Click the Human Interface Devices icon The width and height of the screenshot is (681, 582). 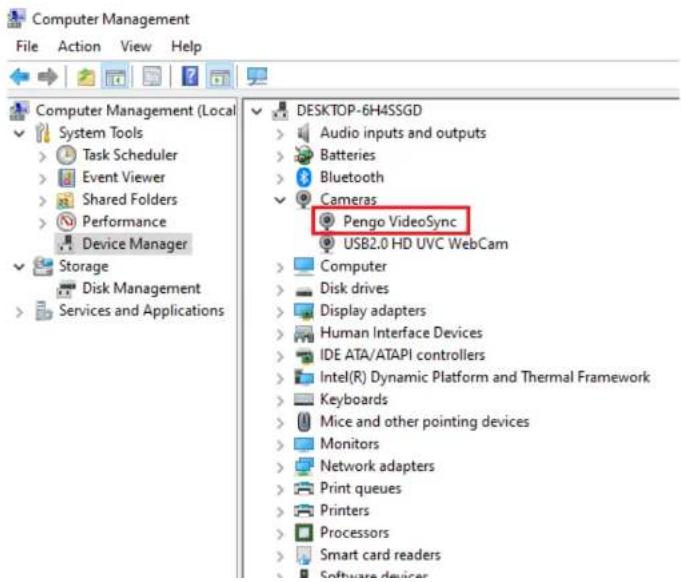click(304, 334)
